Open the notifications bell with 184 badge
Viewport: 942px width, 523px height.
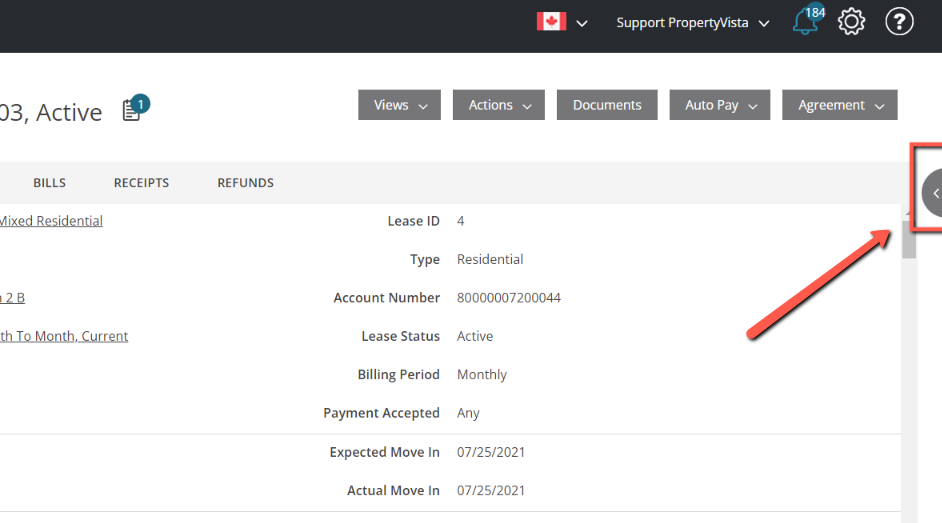point(808,22)
